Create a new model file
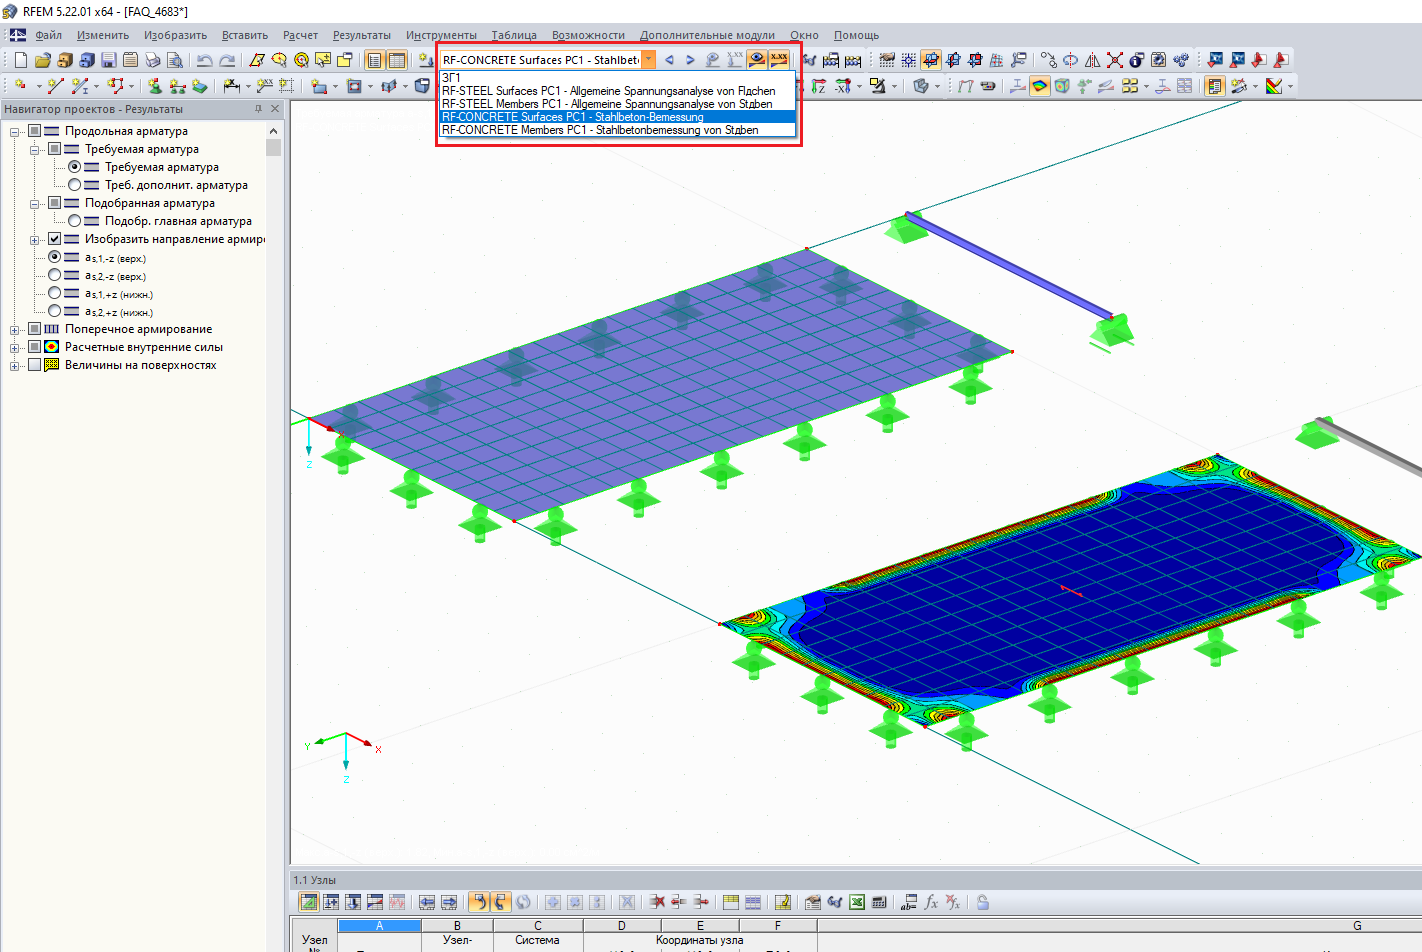The image size is (1422, 952). [x=20, y=60]
